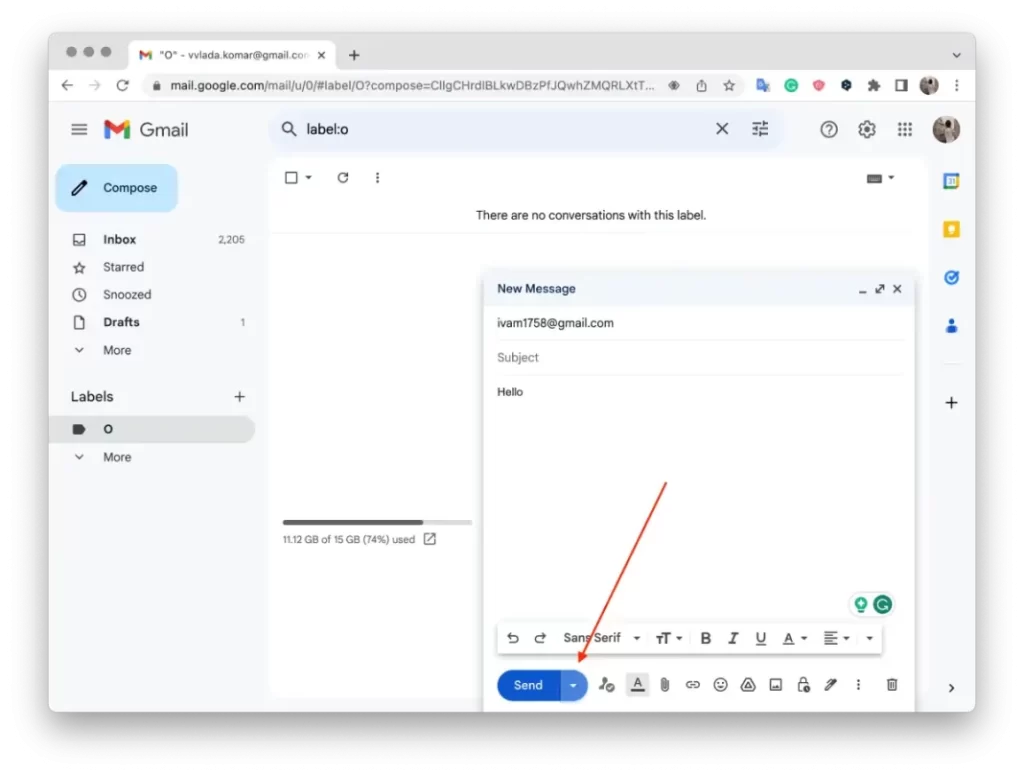Open the input tools keyboard dropdown
The height and width of the screenshot is (776, 1024).
click(x=880, y=178)
